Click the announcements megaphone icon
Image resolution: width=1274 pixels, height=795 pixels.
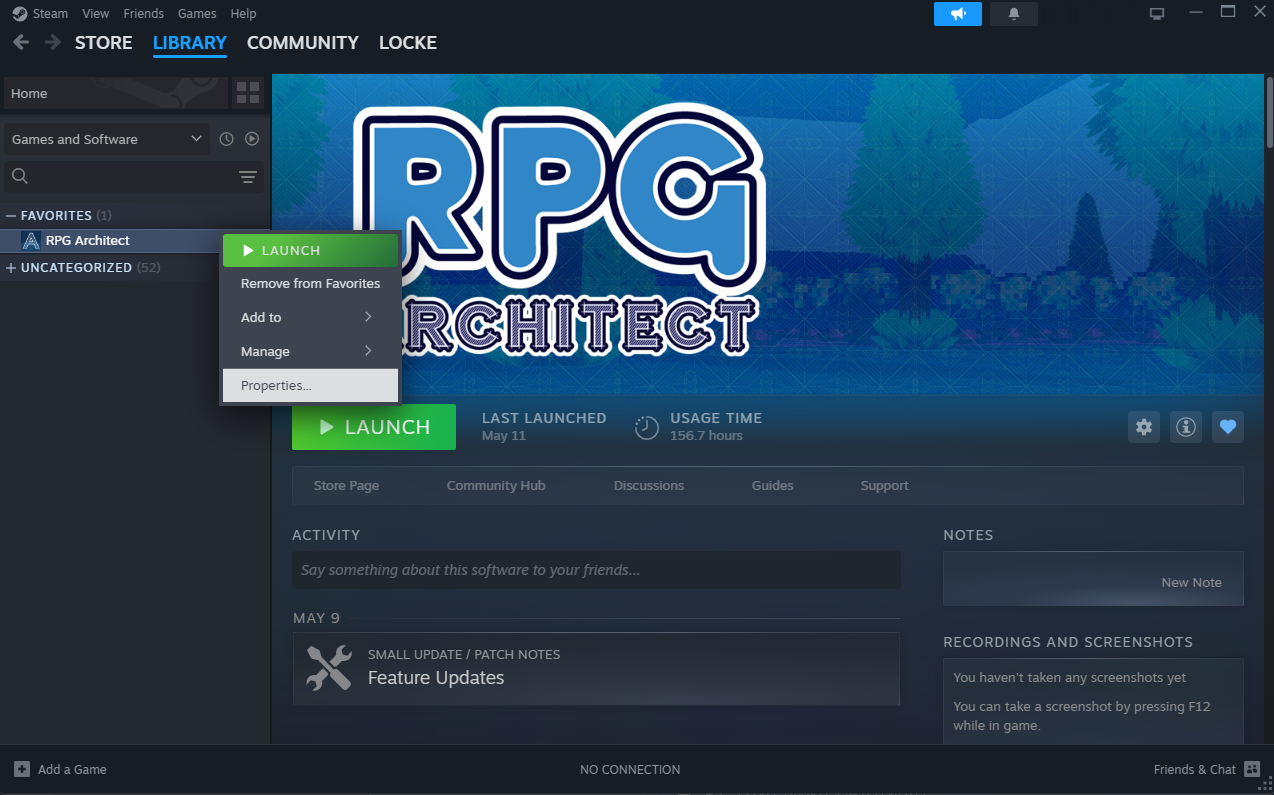coord(958,14)
